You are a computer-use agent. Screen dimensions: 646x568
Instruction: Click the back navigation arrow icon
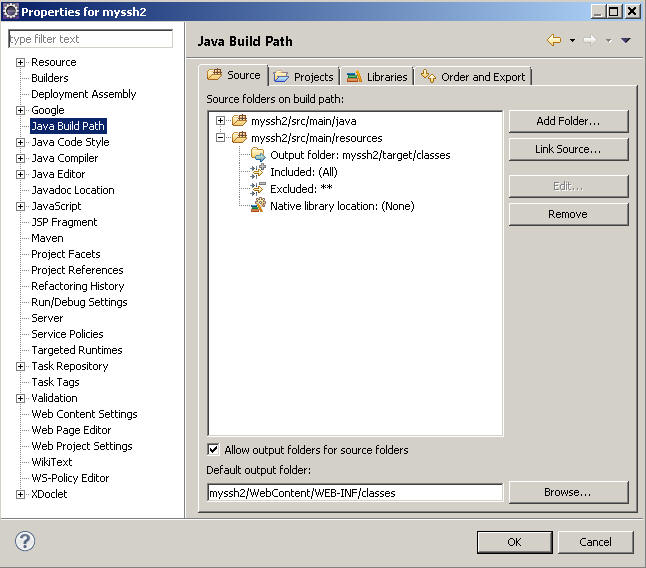pos(554,40)
